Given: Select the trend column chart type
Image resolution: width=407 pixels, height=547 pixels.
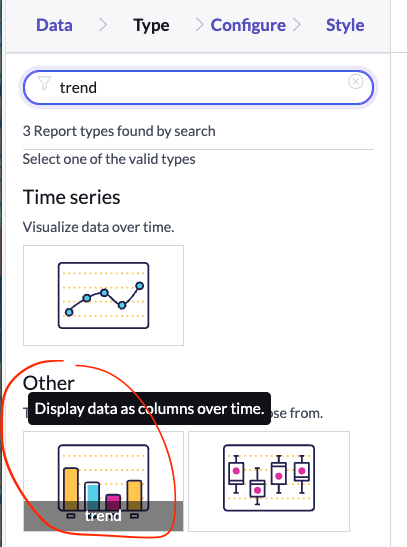Looking at the screenshot, I should 103,481.
